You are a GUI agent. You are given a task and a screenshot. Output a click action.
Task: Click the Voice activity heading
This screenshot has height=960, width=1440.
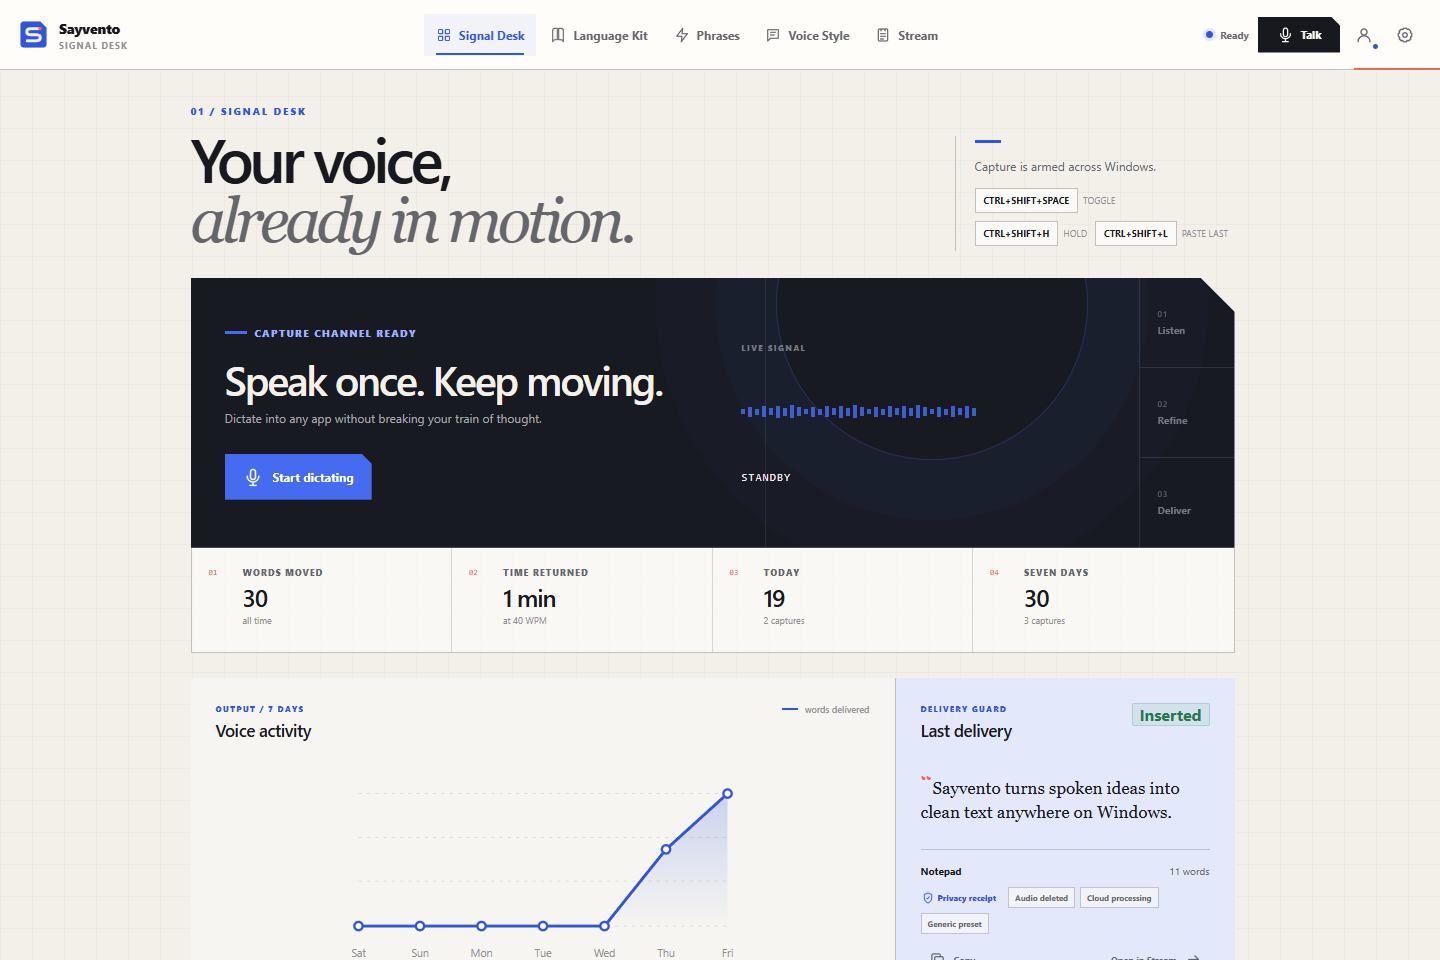[263, 731]
